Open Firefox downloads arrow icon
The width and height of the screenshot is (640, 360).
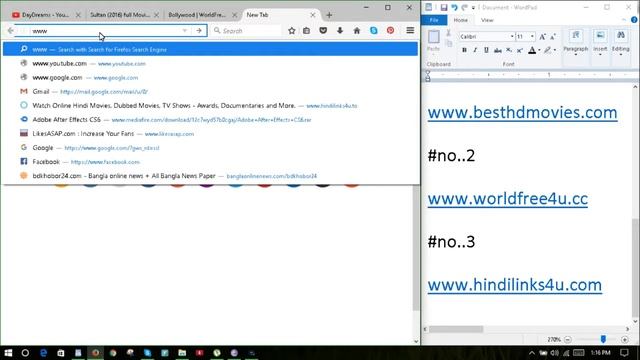[x=340, y=31]
